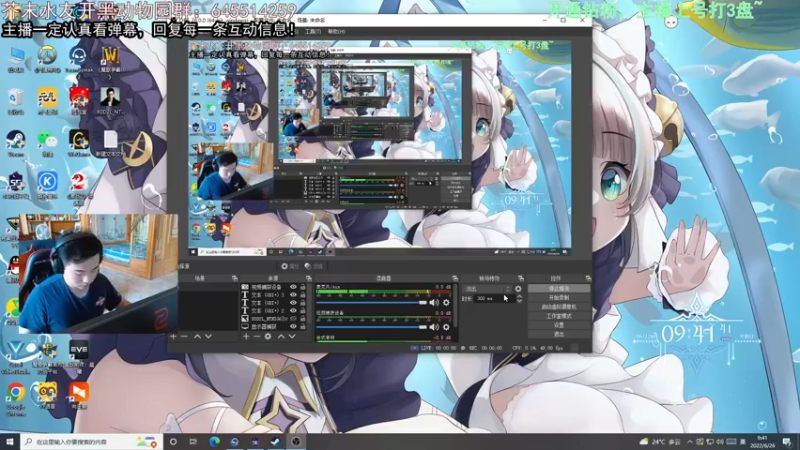Toggle lock on the 显示器捕获 source

303,327
